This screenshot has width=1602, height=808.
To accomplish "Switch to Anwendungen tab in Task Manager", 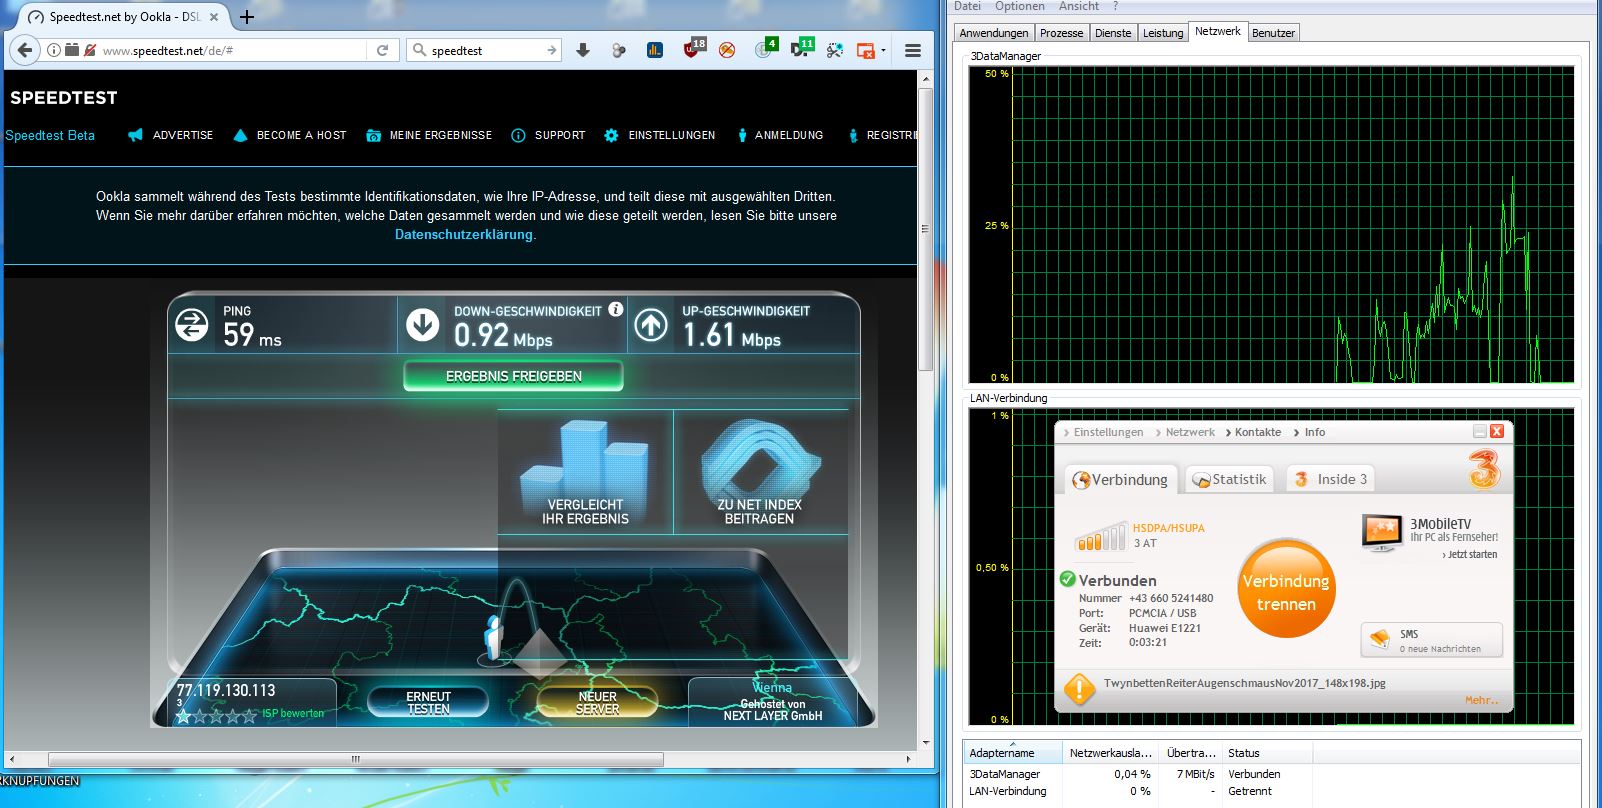I will point(994,33).
